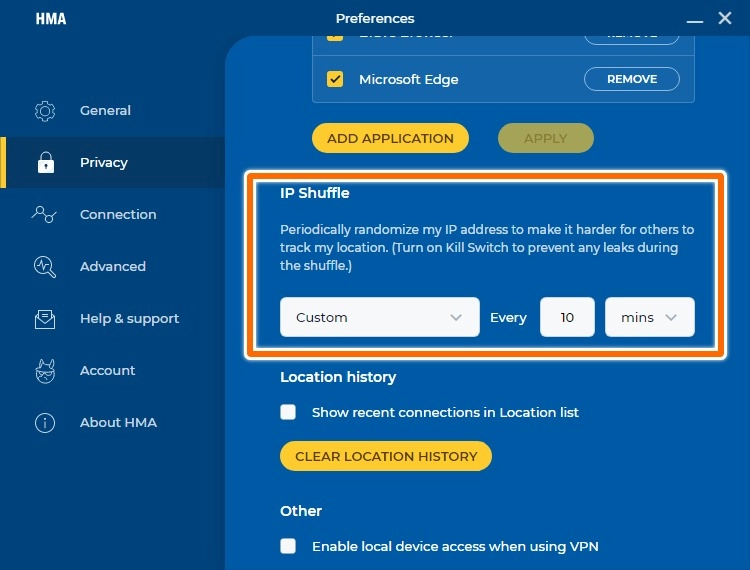Screen dimensions: 750x570
Task: Switch to the Account section
Action: [x=112, y=371]
